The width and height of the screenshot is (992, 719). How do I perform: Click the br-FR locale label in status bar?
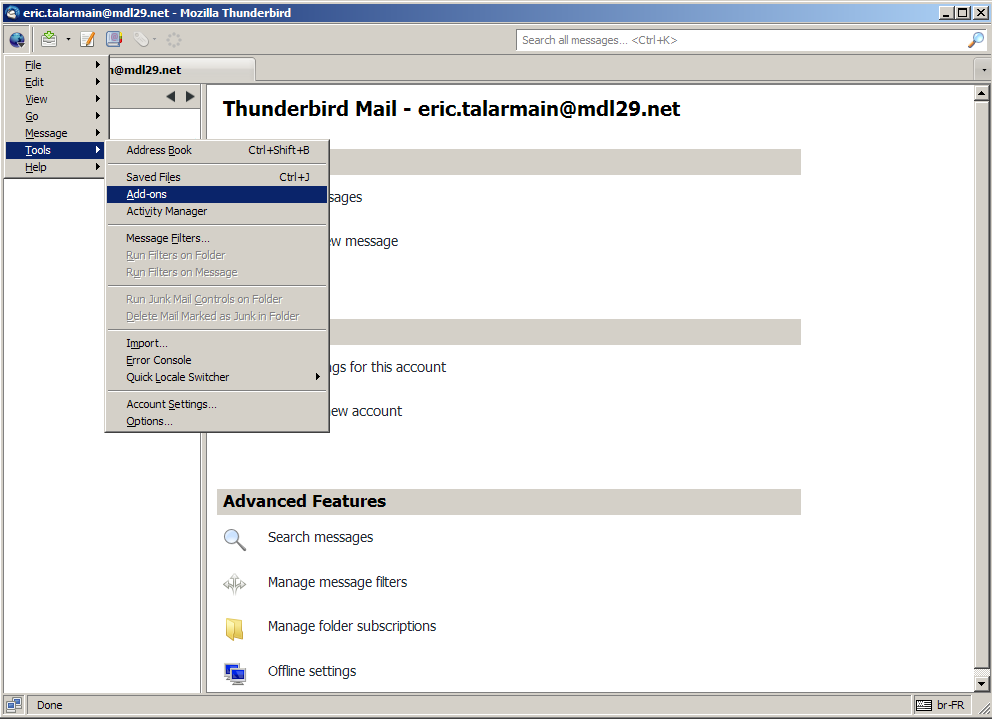(x=950, y=705)
